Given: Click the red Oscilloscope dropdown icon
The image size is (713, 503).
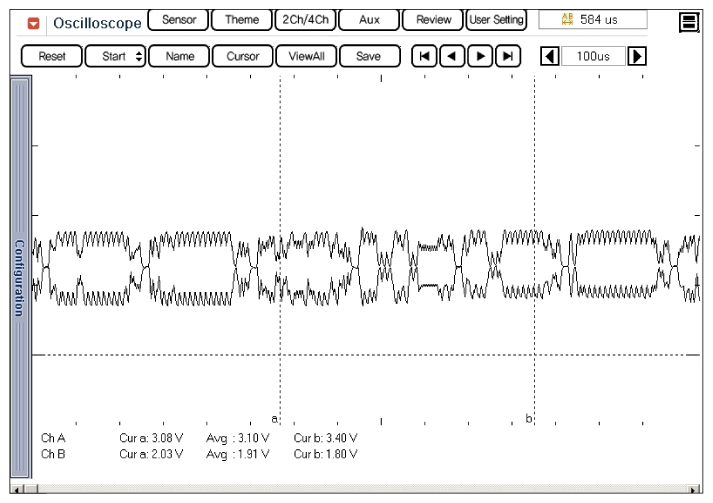Looking at the screenshot, I should [33, 22].
